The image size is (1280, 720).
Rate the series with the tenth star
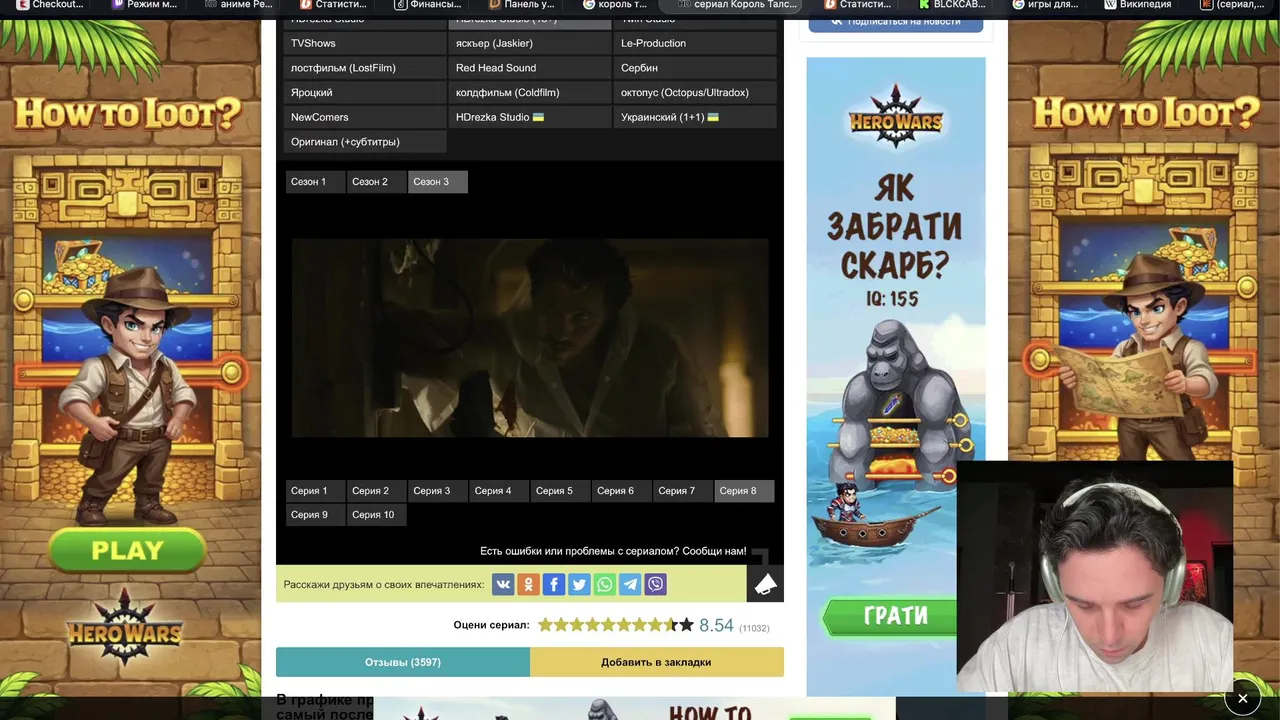click(686, 625)
